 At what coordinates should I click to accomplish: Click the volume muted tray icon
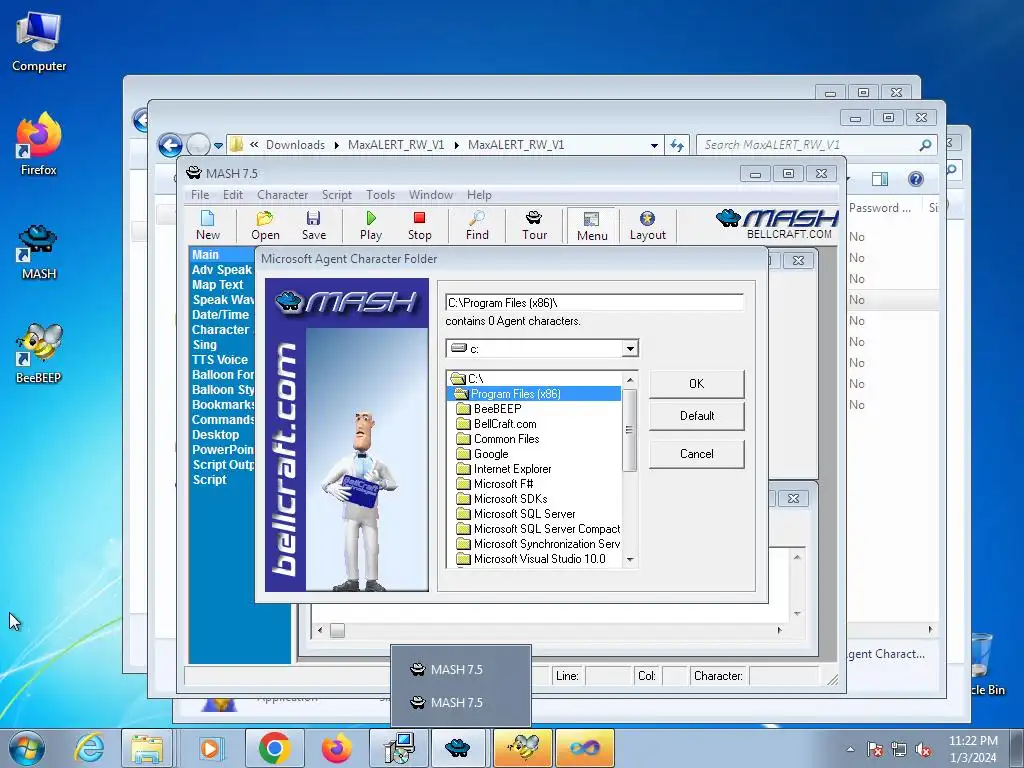(x=923, y=750)
